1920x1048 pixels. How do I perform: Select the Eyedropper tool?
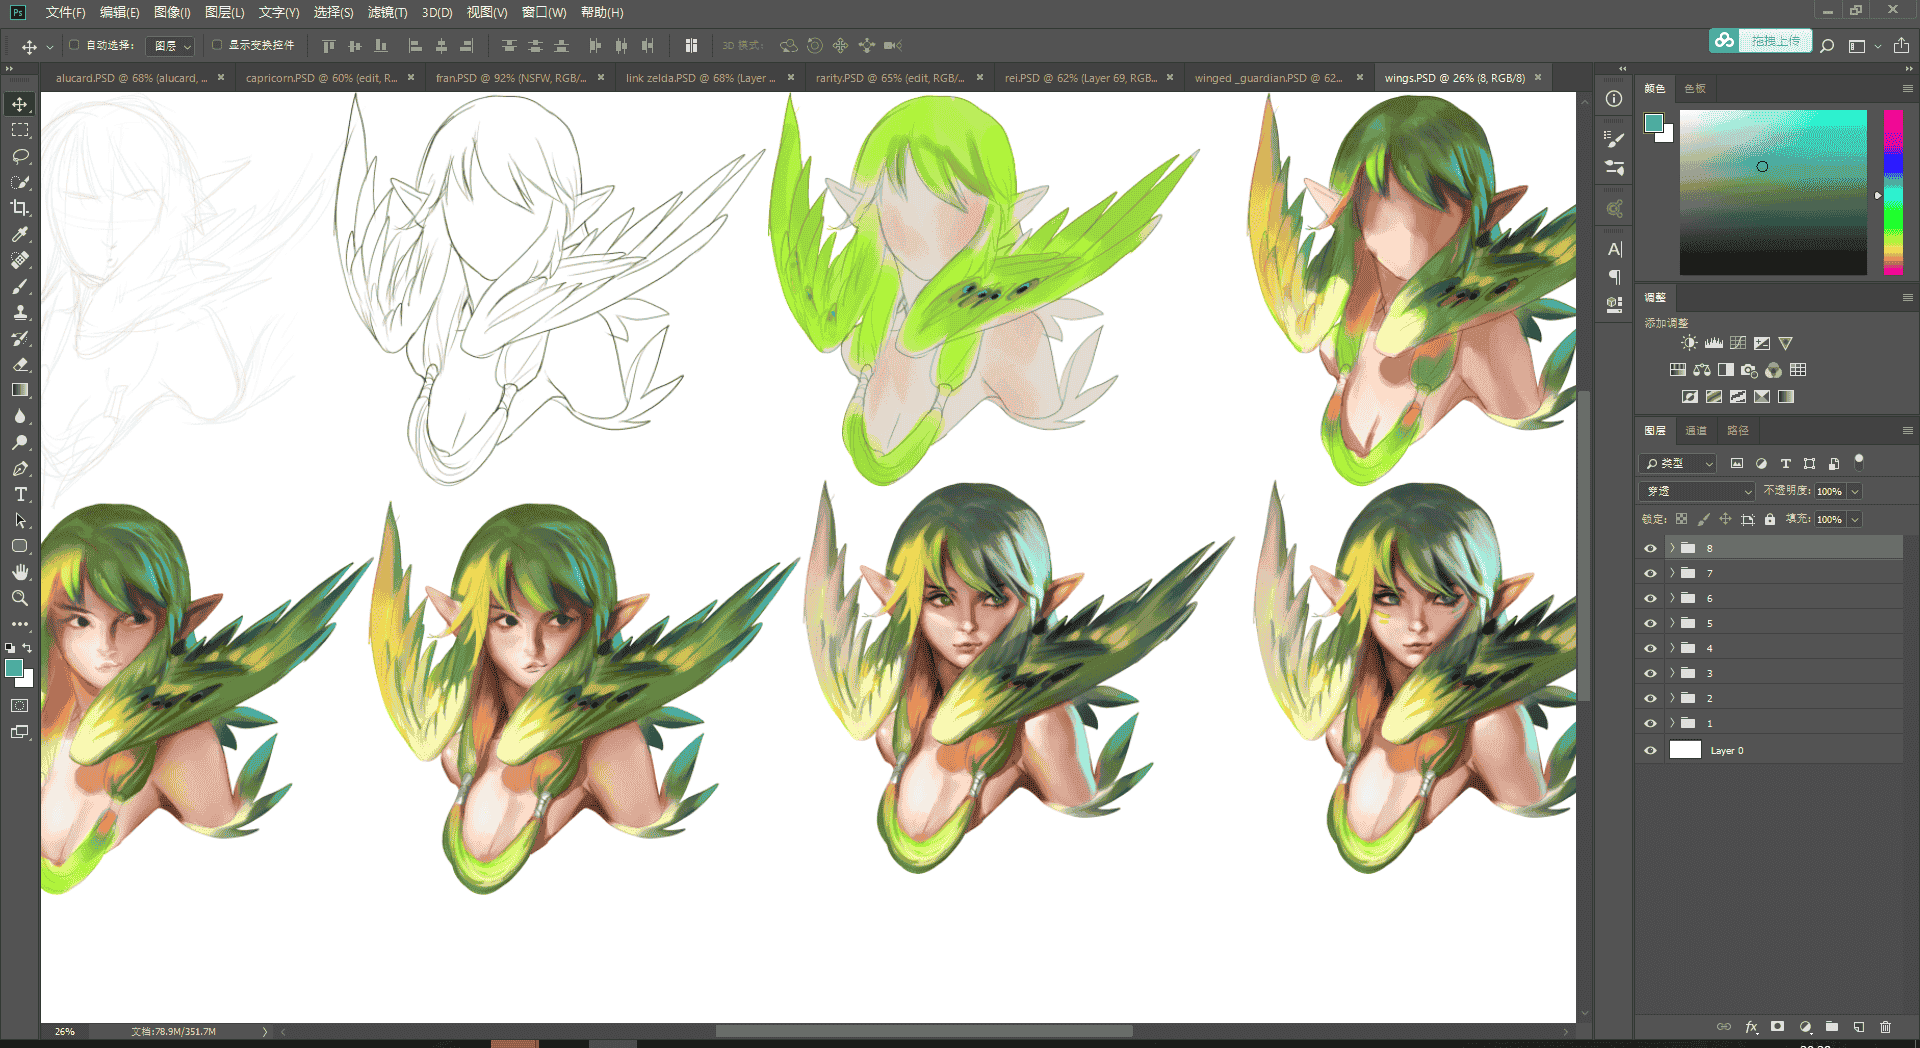coord(20,234)
